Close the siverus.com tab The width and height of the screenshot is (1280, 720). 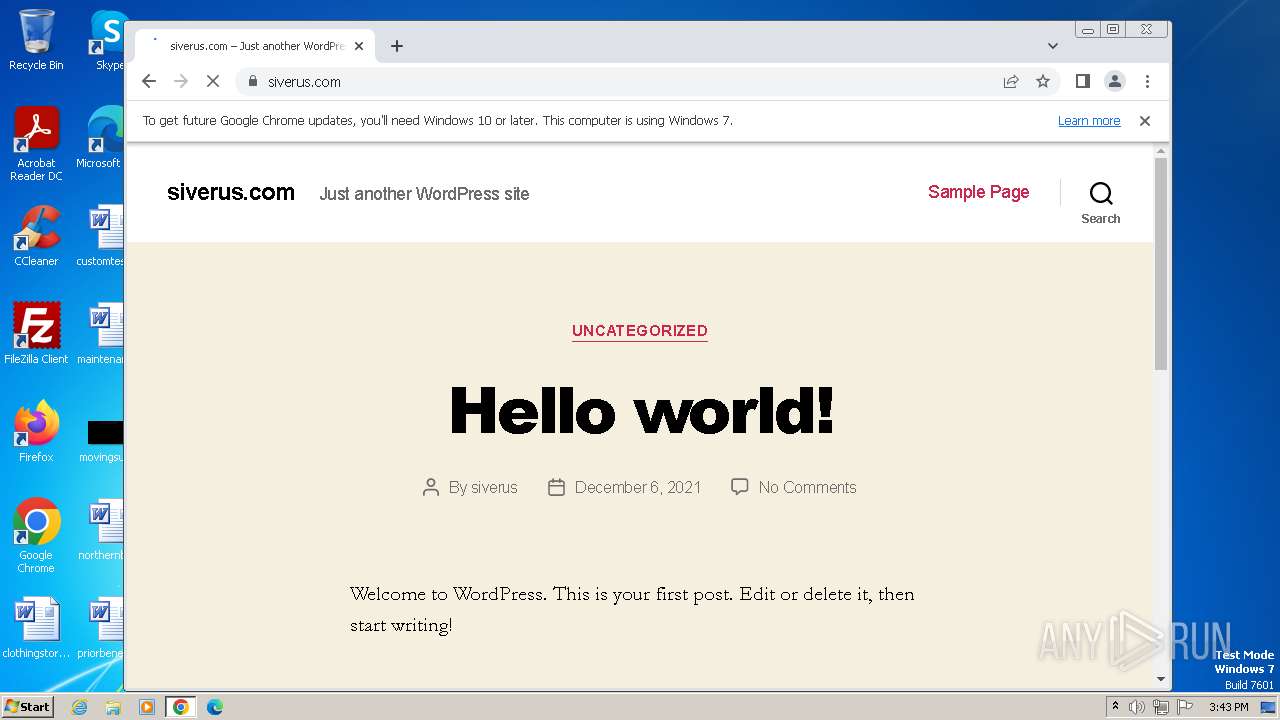[359, 46]
